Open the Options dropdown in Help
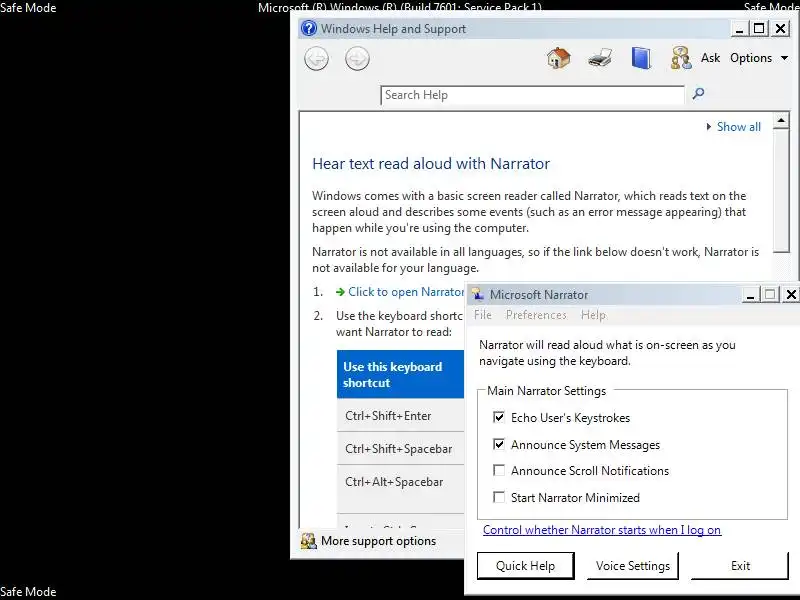Image resolution: width=800 pixels, height=600 pixels. coord(759,58)
